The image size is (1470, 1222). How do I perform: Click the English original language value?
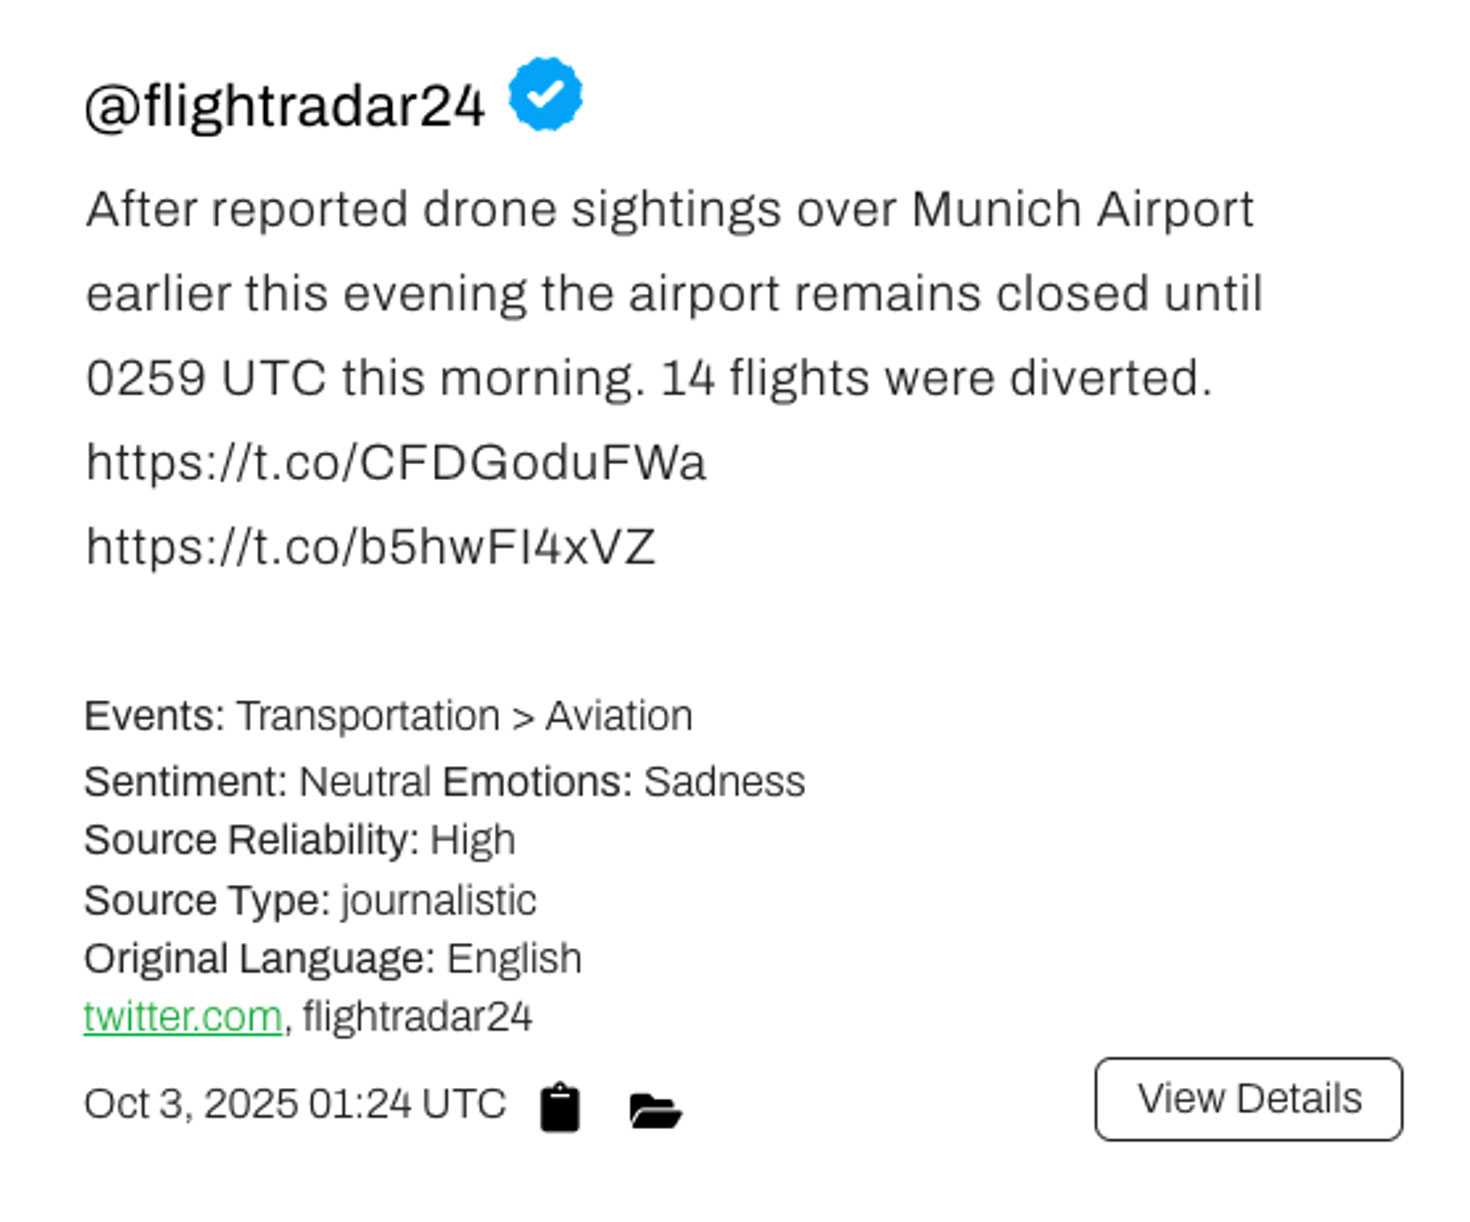tap(514, 959)
